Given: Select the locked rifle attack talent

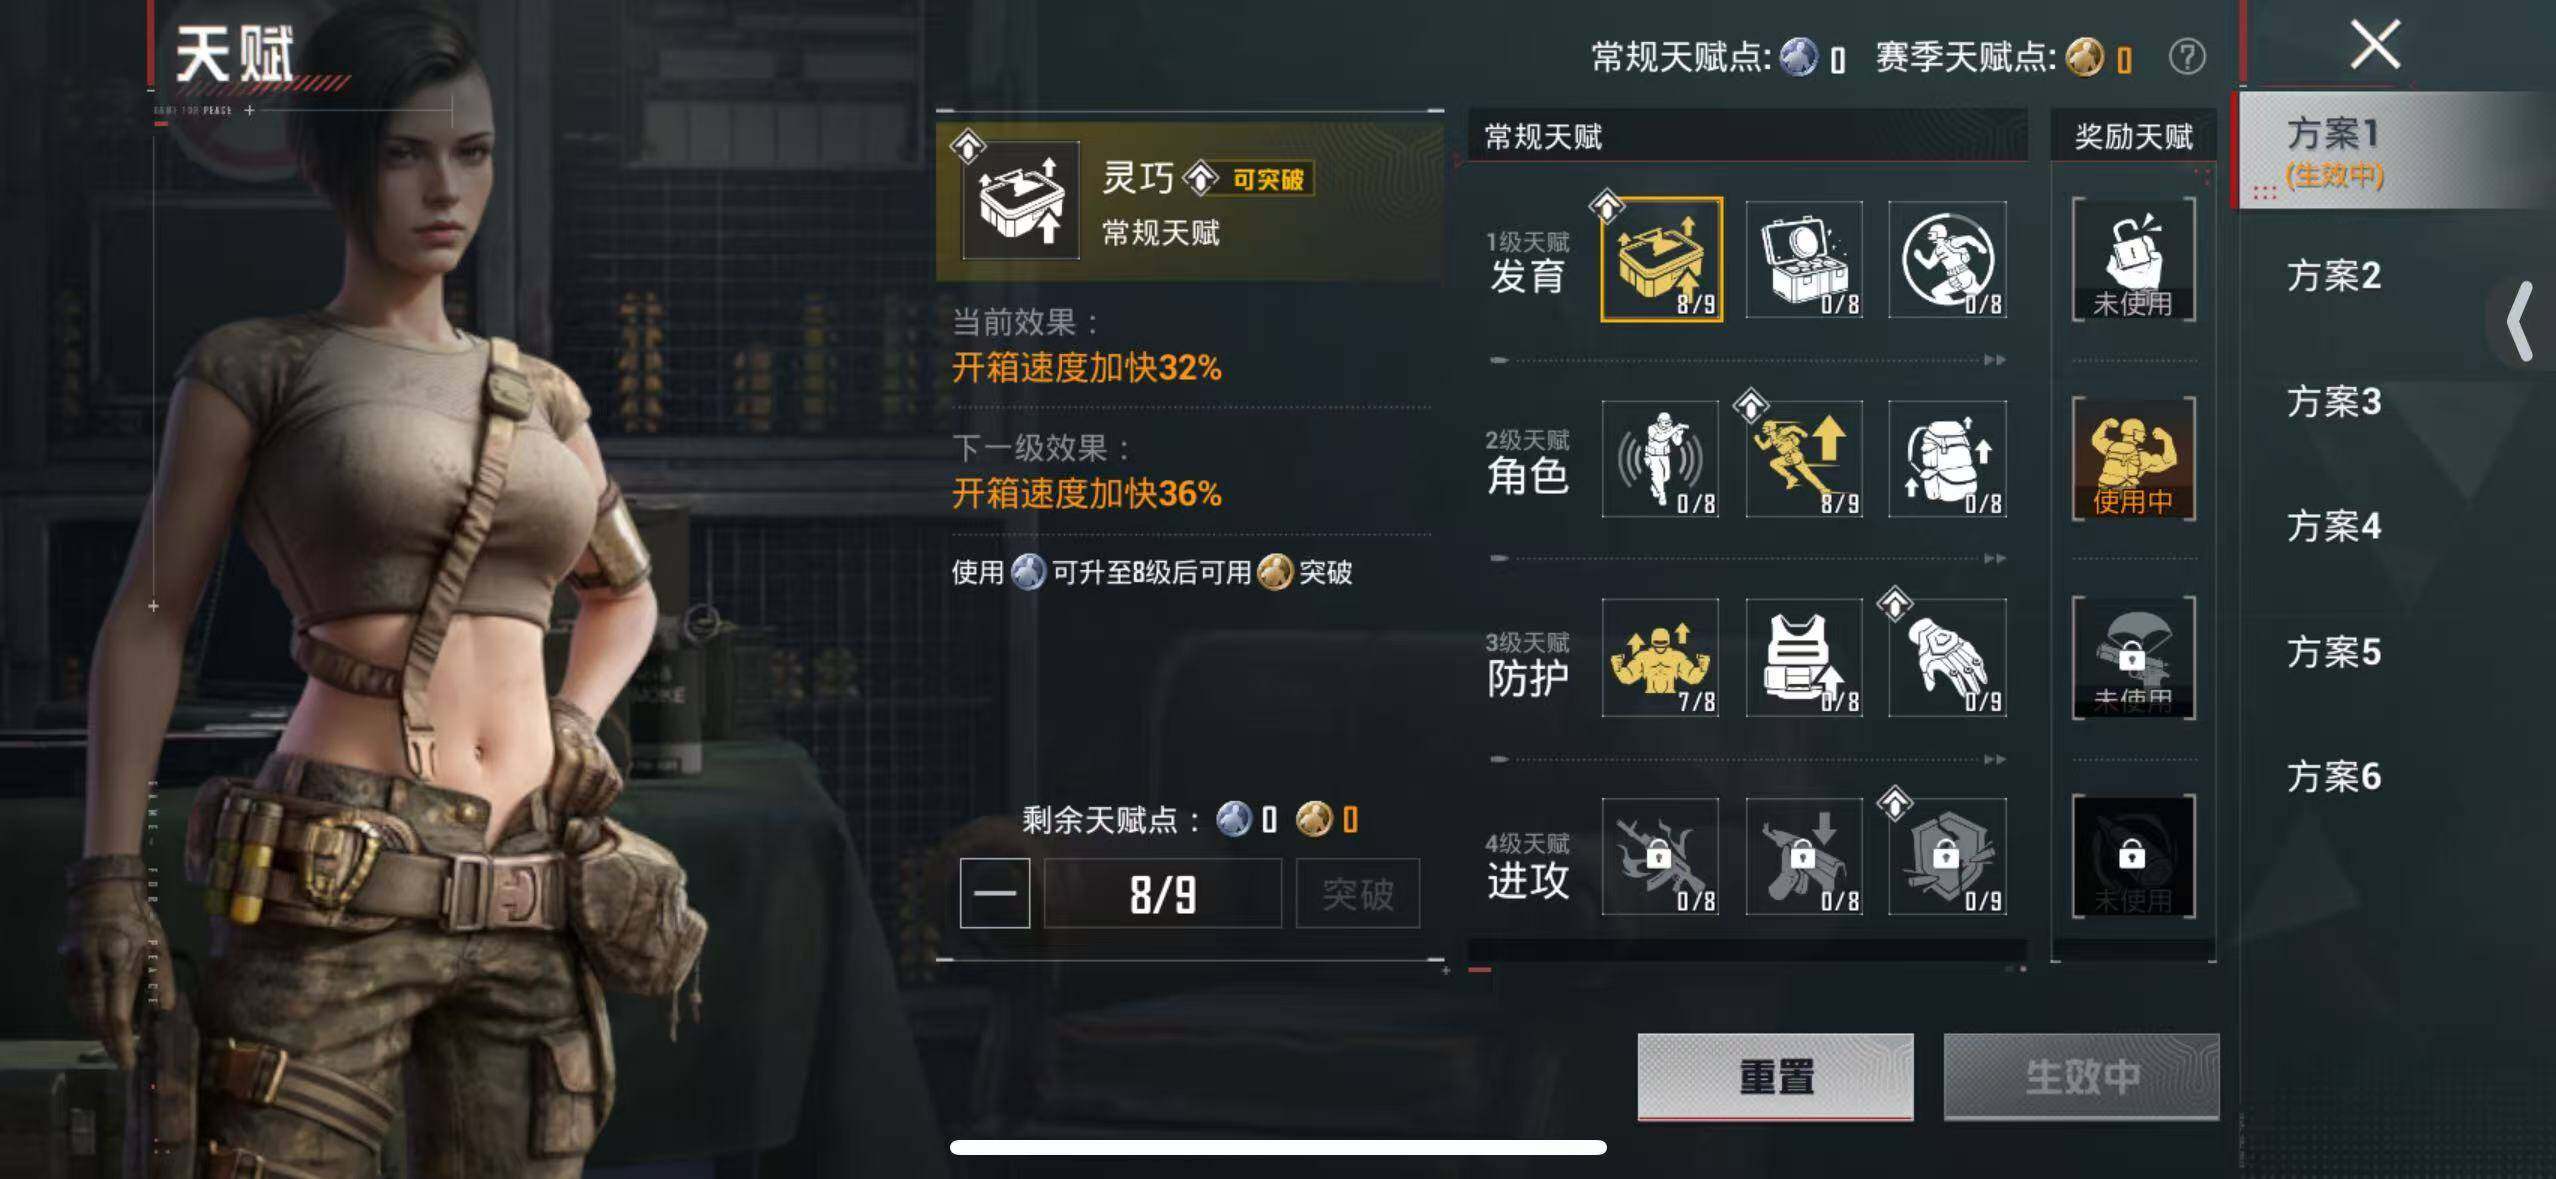Looking at the screenshot, I should click(1660, 856).
